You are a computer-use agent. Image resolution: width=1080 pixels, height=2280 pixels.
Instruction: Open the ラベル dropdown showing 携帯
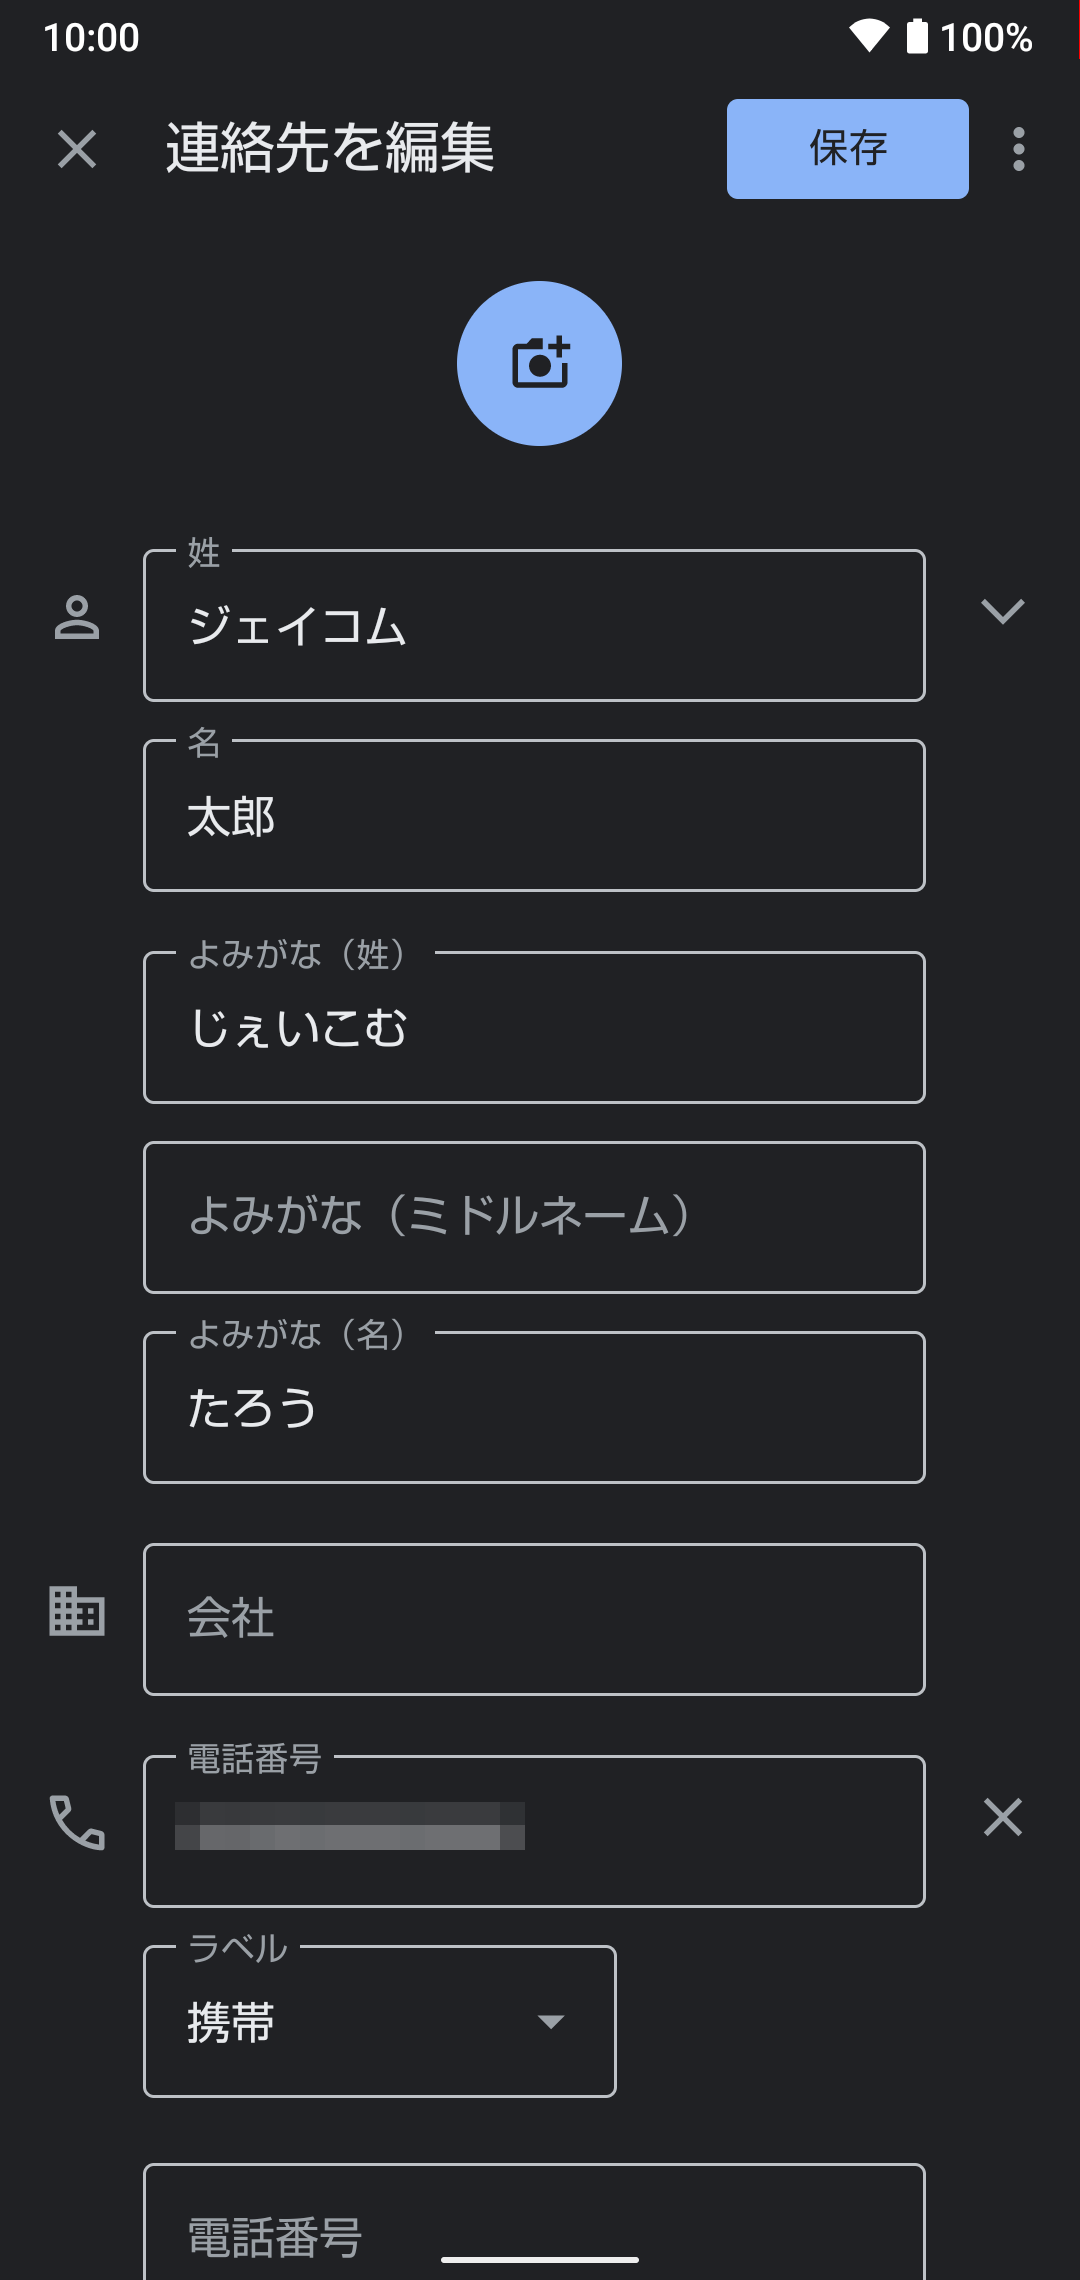tap(380, 2021)
